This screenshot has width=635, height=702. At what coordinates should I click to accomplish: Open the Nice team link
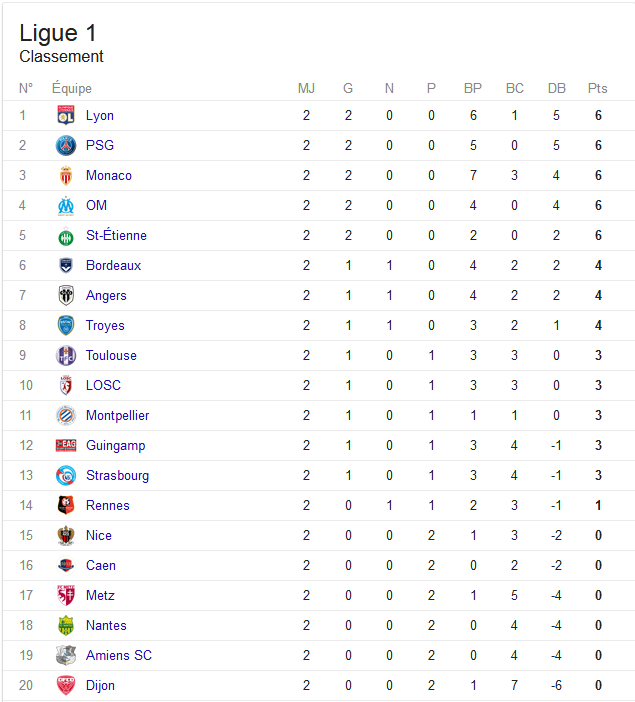coord(99,535)
